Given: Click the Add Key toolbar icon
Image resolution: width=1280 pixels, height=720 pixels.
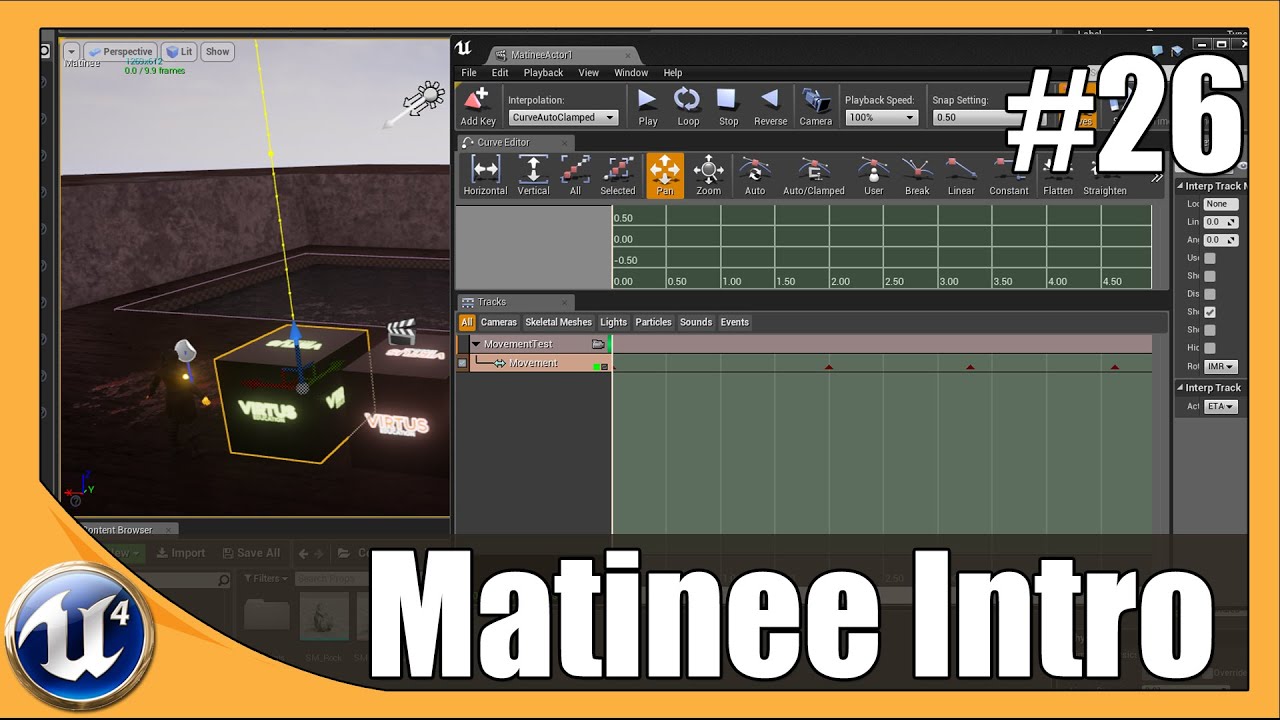Looking at the screenshot, I should [478, 106].
